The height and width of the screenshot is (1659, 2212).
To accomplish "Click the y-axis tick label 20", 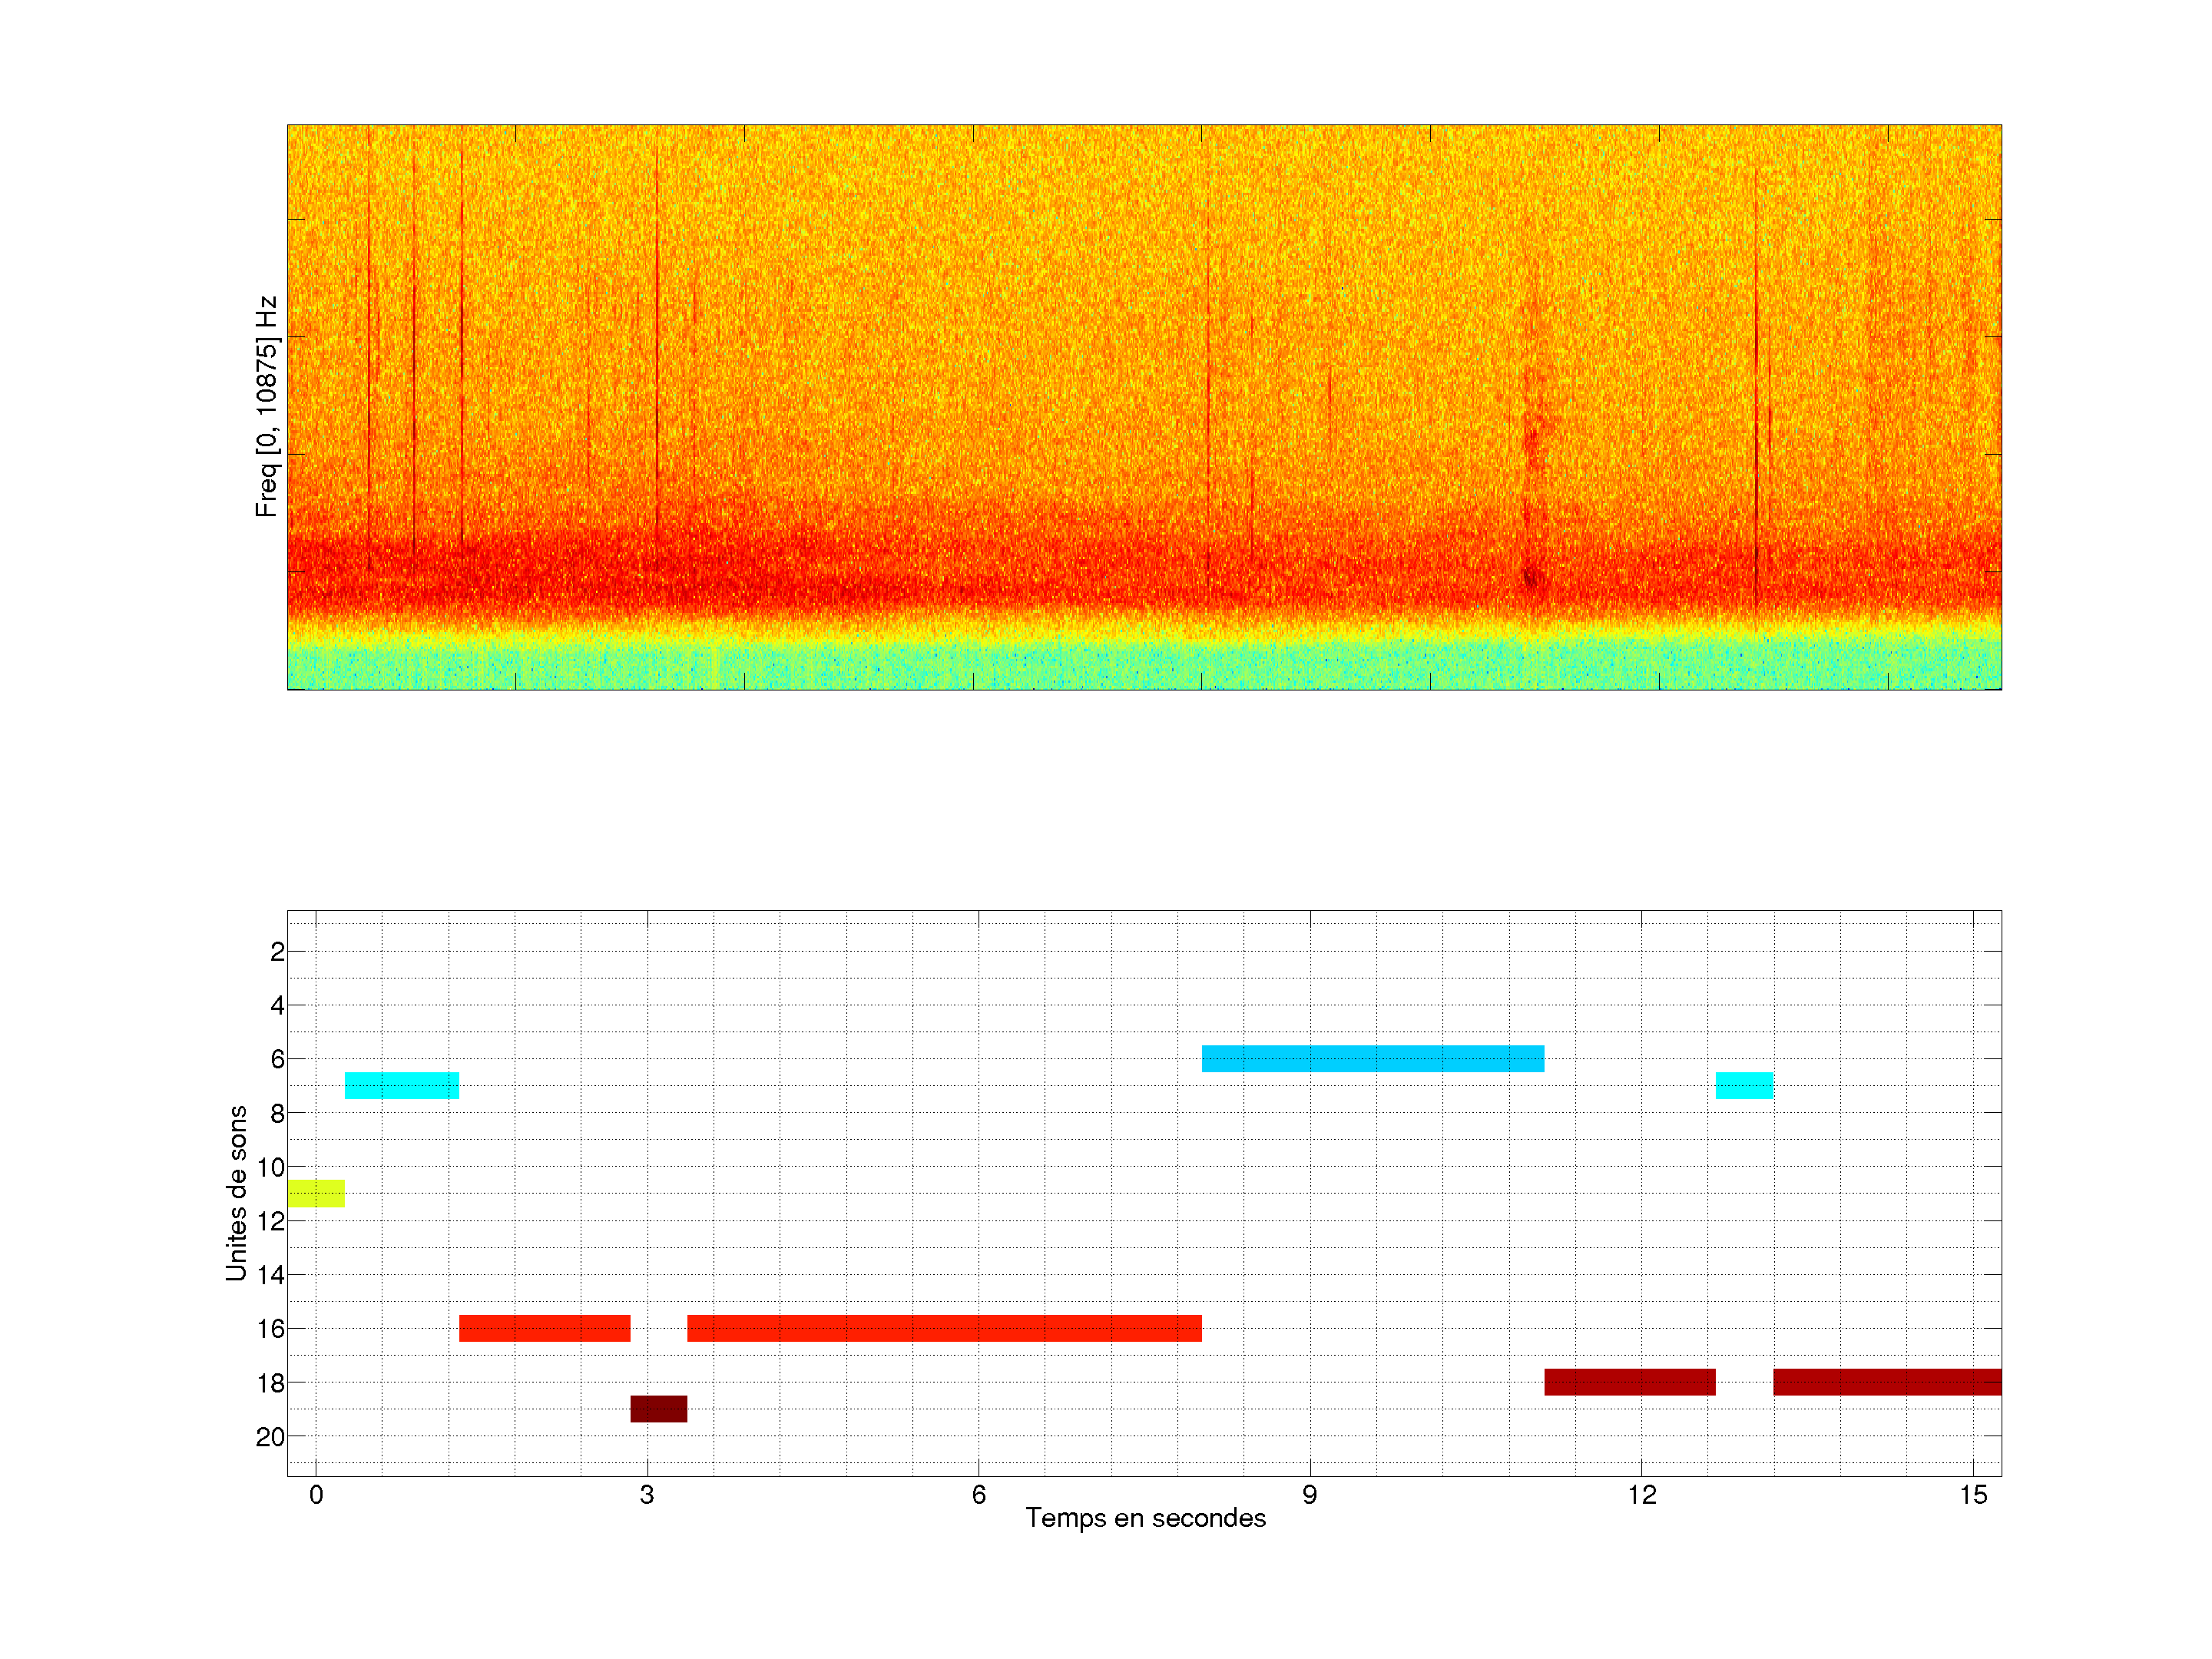I will tap(270, 1437).
